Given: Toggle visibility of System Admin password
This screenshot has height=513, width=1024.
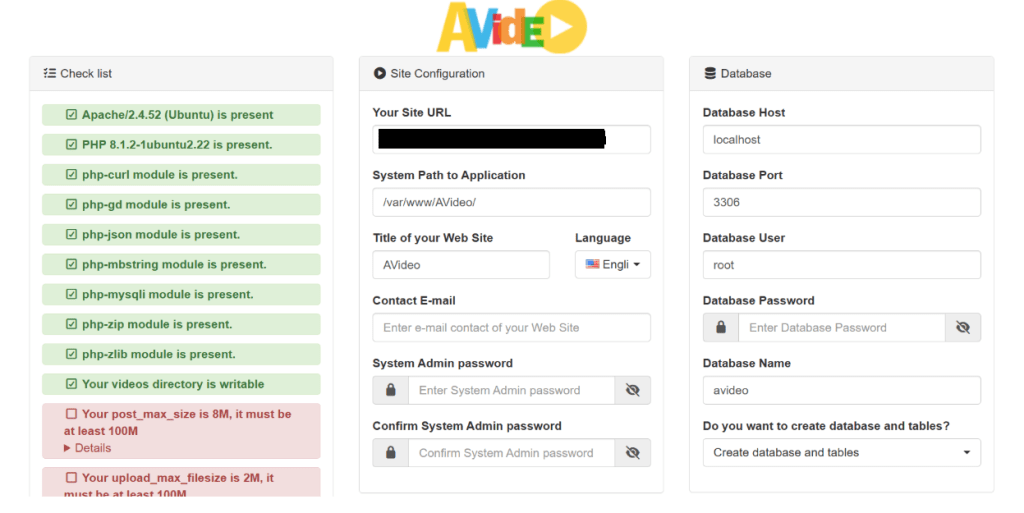Looking at the screenshot, I should click(632, 390).
